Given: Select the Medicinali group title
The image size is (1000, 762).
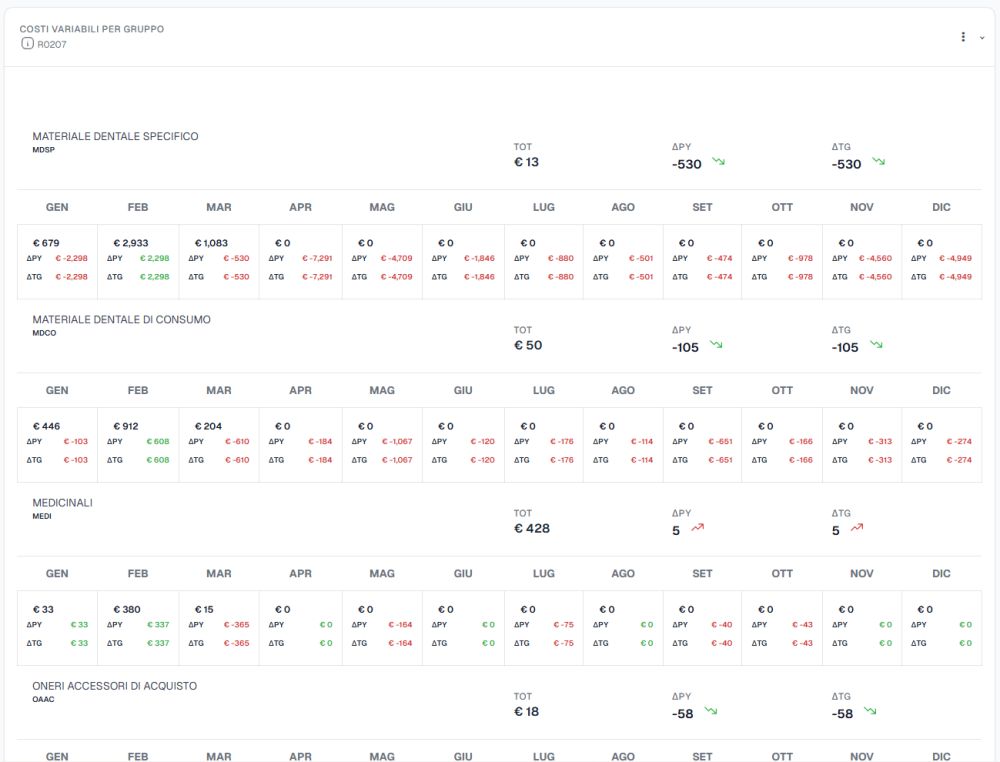Looking at the screenshot, I should click(62, 503).
